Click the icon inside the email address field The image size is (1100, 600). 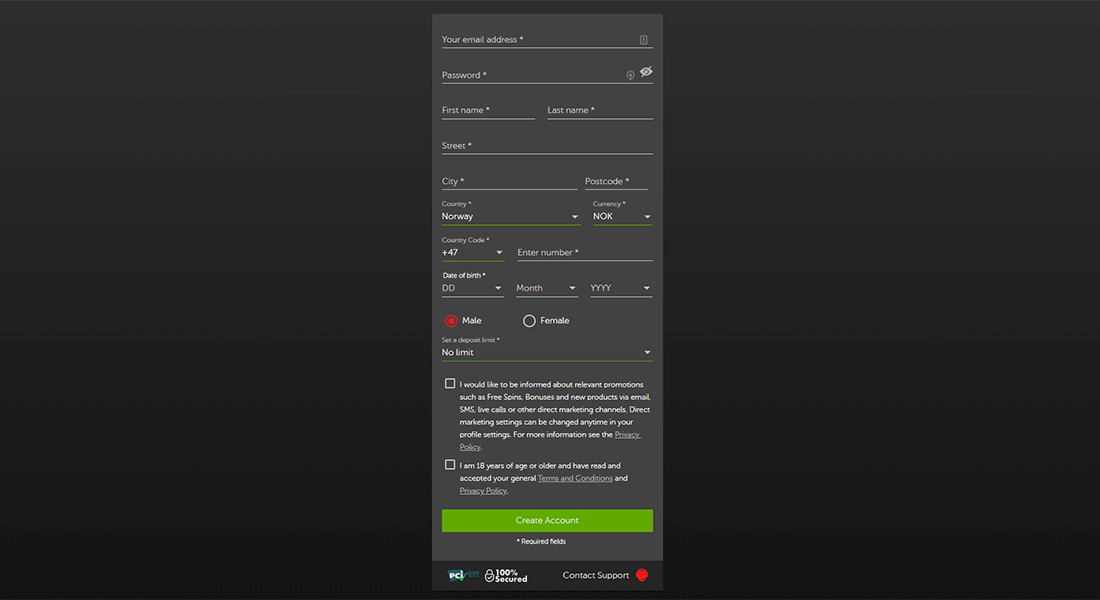643,36
